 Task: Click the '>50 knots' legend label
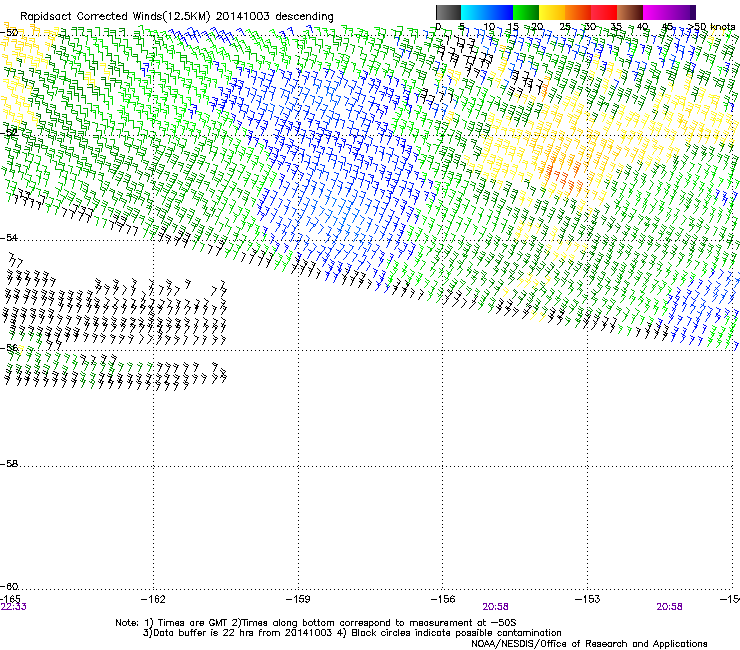point(711,27)
